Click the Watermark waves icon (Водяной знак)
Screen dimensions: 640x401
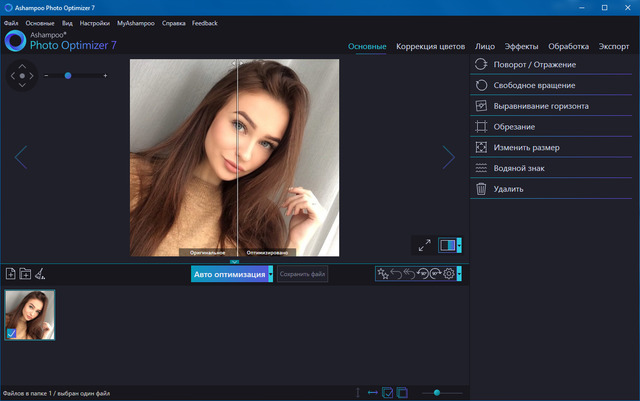pyautogui.click(x=481, y=168)
